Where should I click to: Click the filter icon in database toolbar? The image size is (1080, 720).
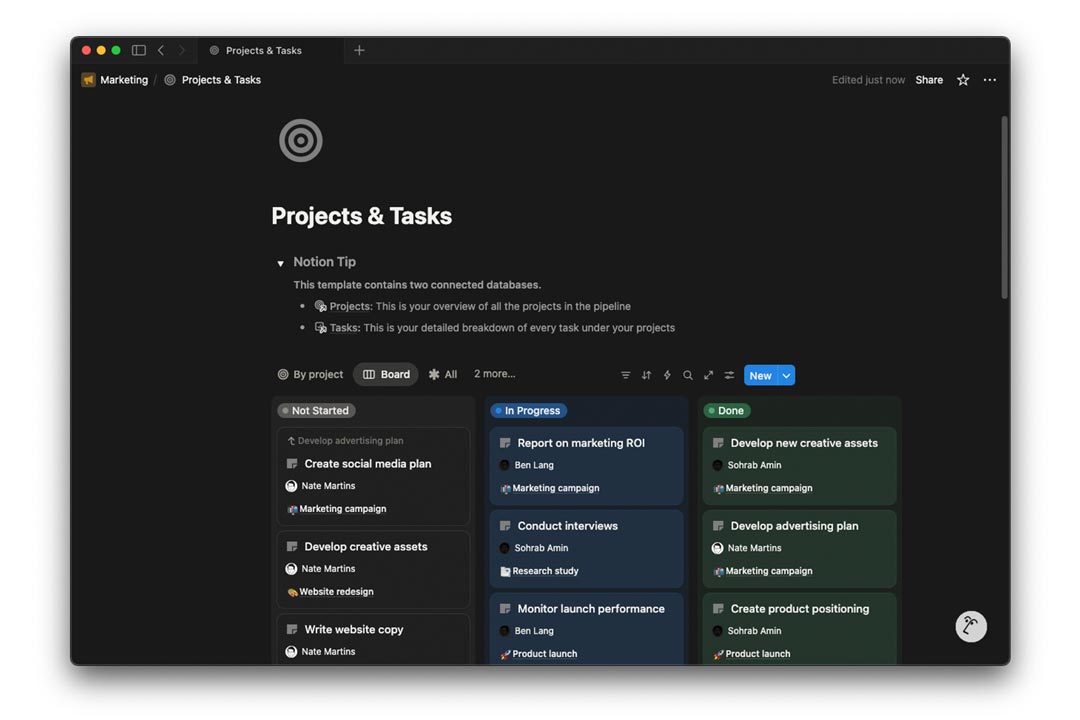tap(625, 375)
